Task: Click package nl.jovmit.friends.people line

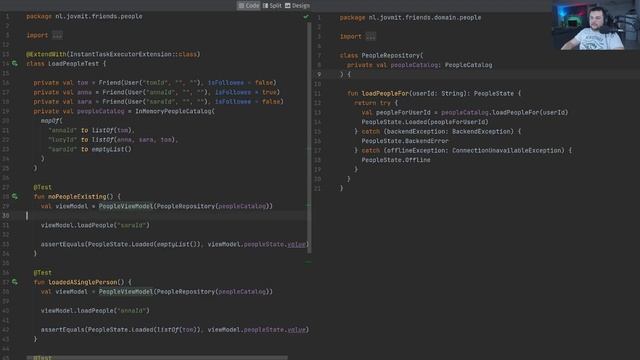Action: (84, 16)
